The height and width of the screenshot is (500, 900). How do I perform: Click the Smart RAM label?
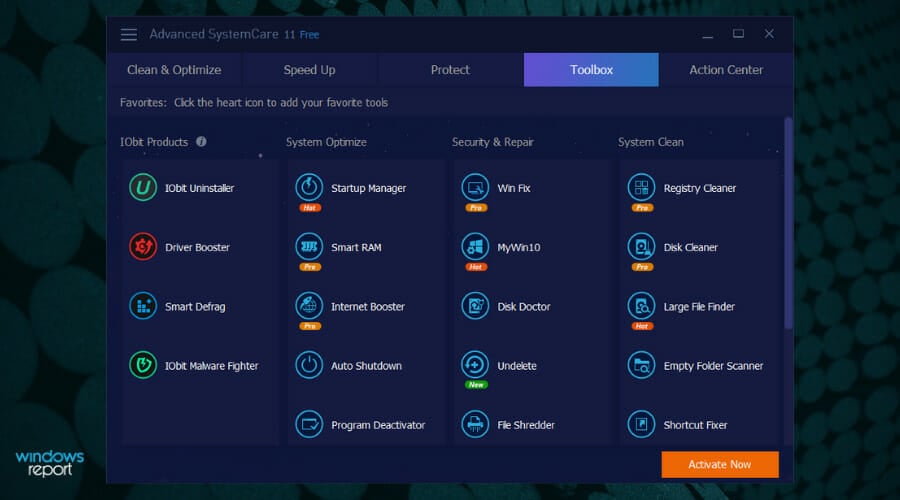(356, 247)
